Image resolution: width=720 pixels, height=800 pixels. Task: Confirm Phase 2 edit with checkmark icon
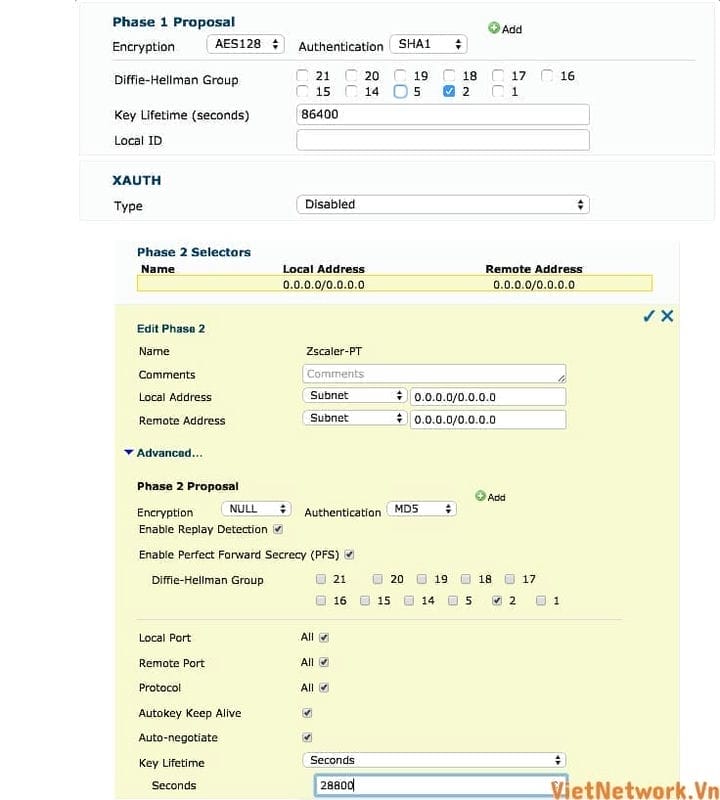648,316
